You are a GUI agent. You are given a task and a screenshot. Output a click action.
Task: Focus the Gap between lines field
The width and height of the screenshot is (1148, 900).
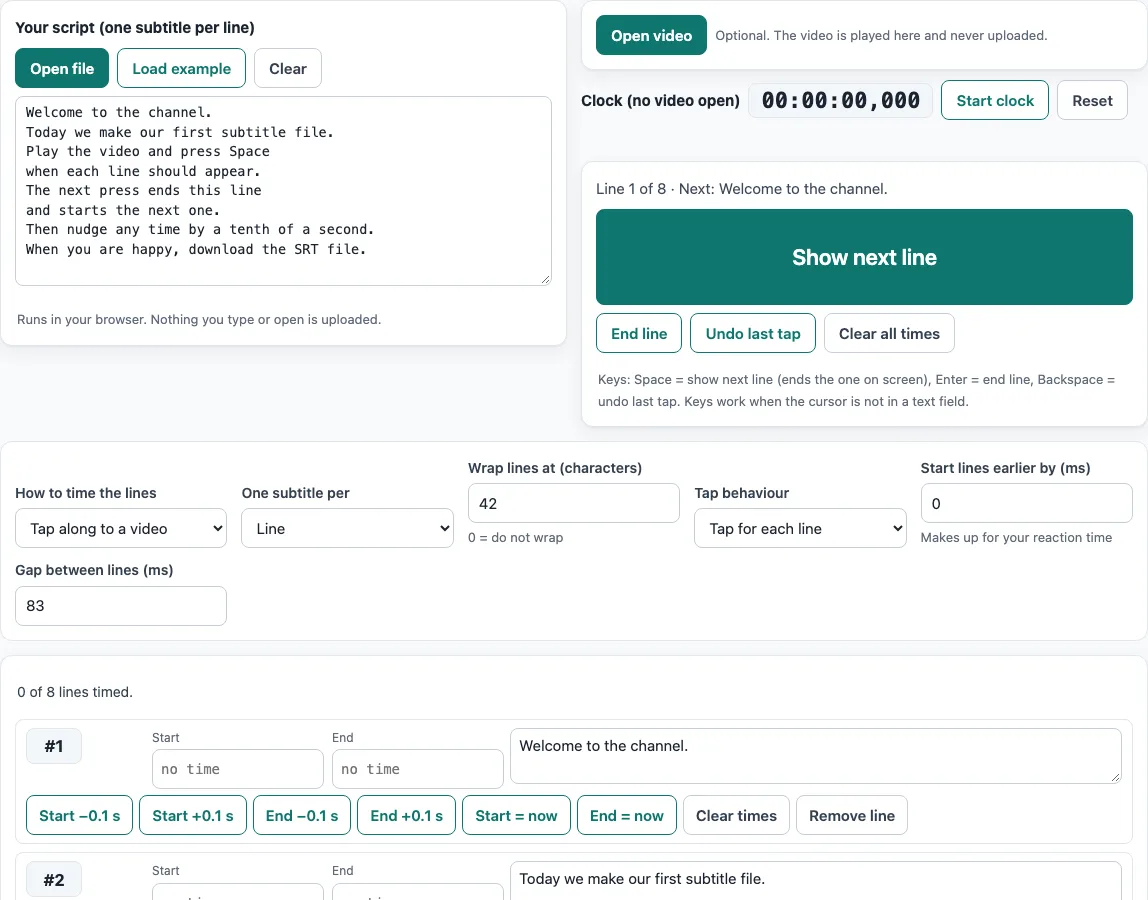point(121,606)
